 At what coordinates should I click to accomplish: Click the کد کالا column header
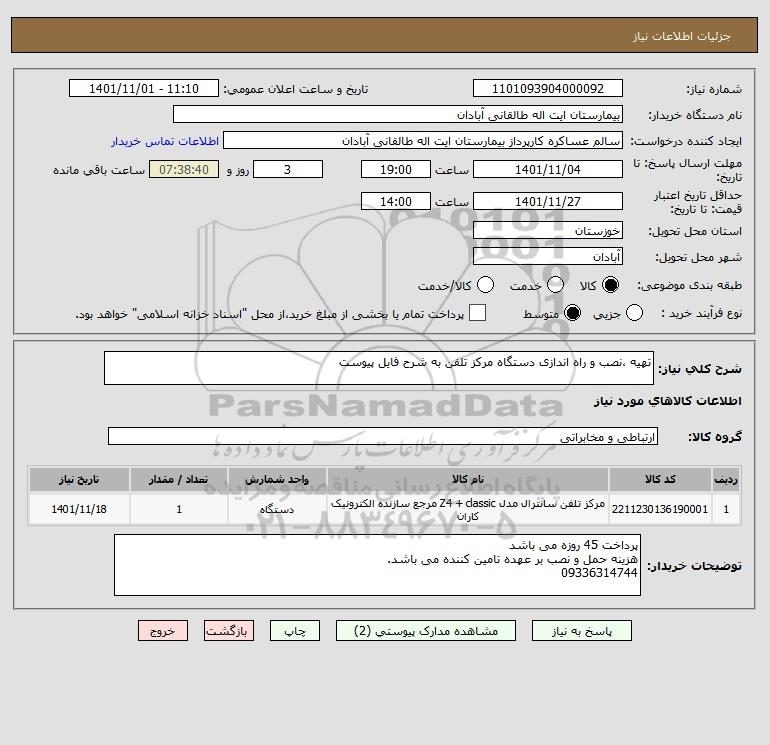click(660, 479)
